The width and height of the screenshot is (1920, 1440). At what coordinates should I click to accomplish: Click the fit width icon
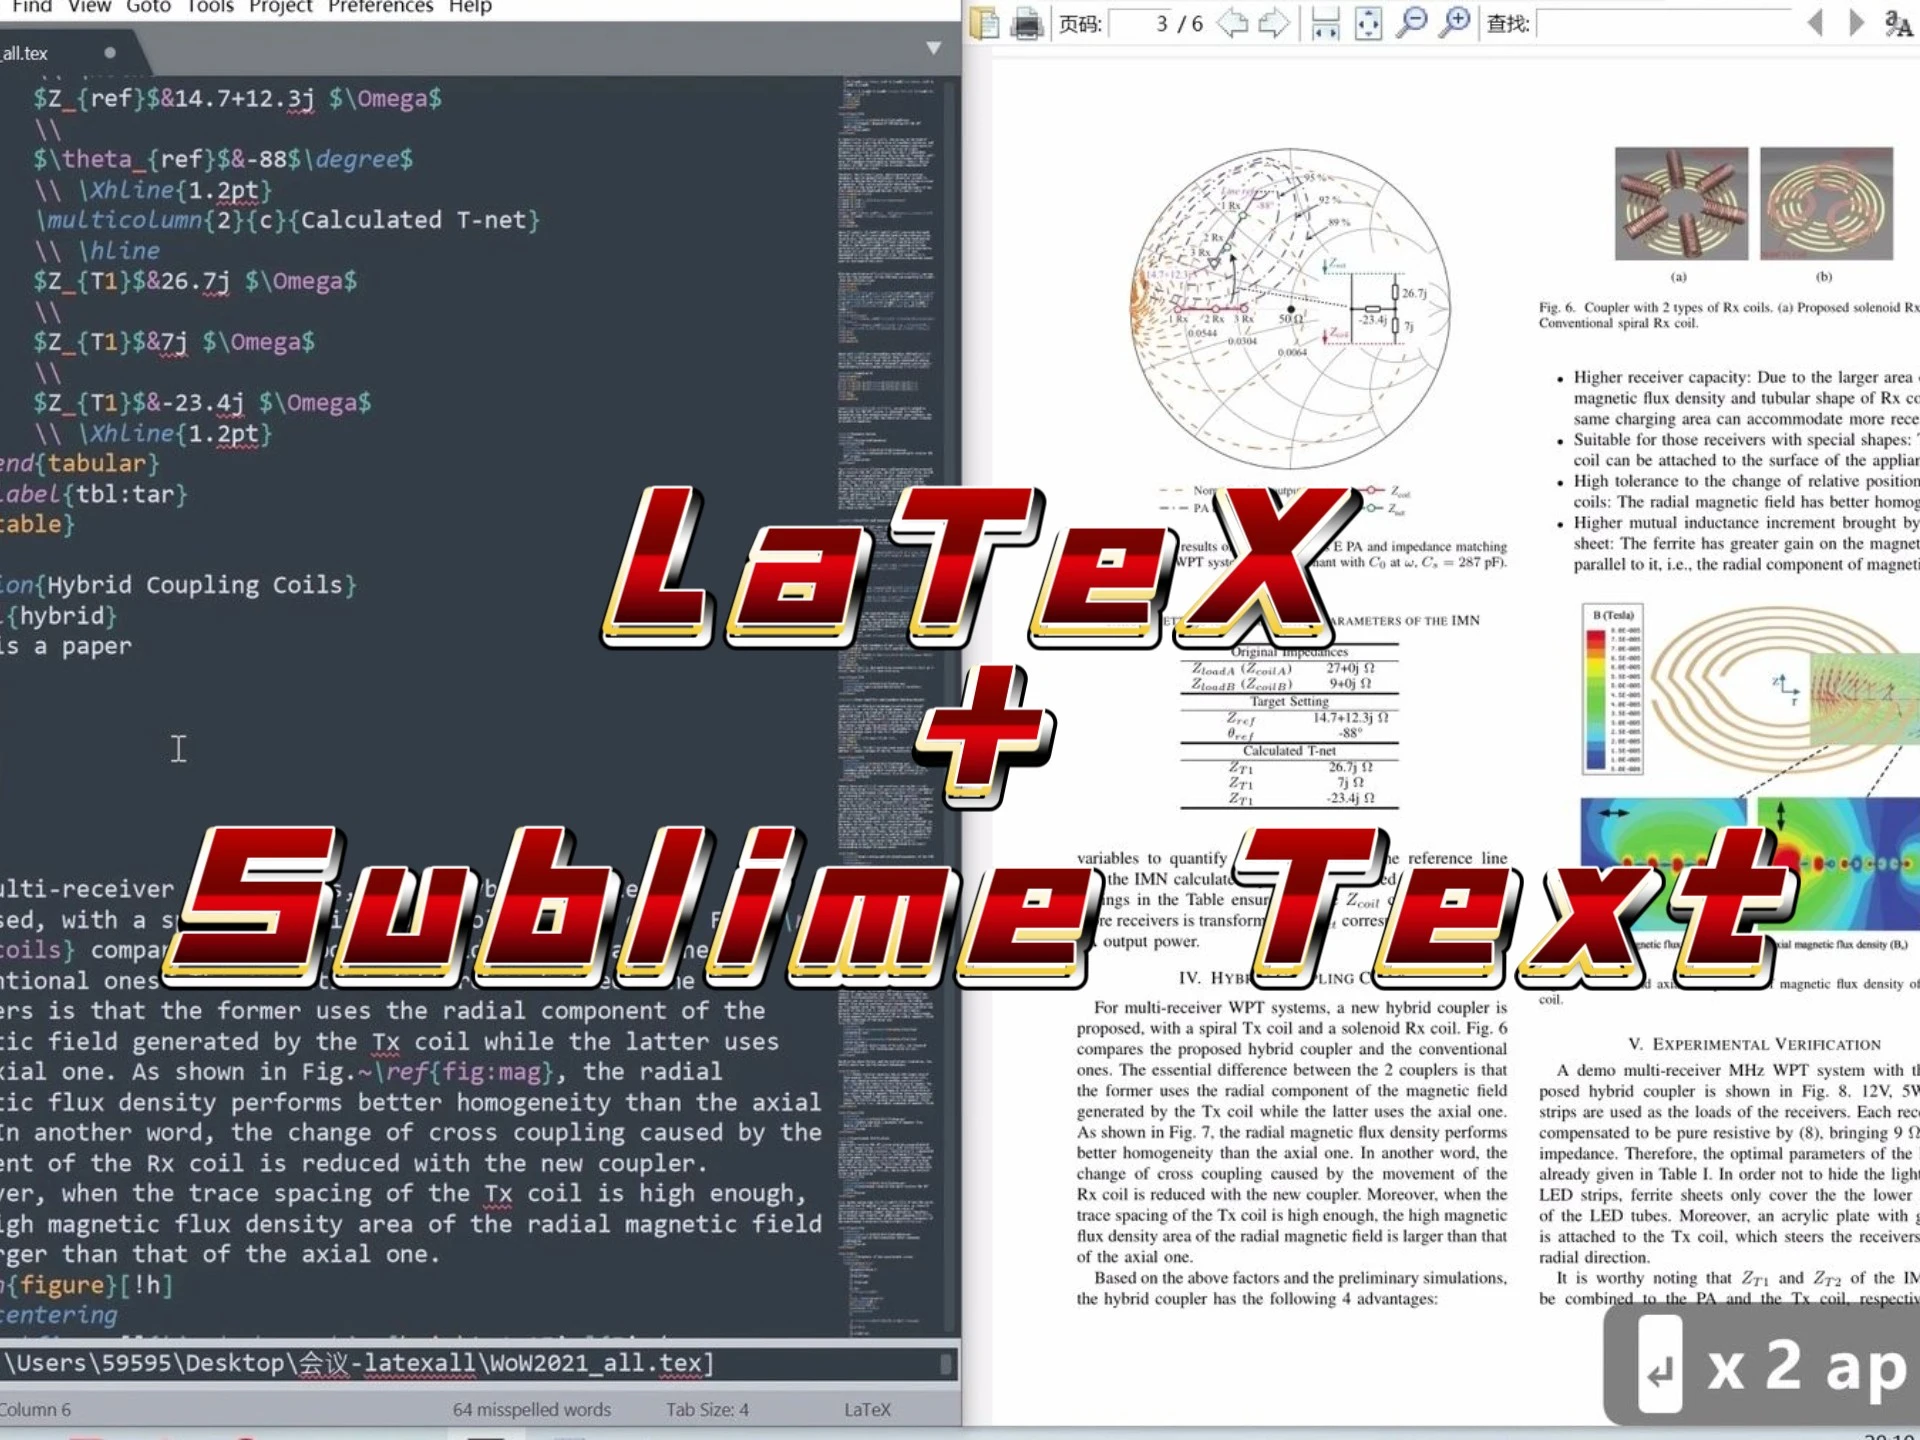point(1325,22)
